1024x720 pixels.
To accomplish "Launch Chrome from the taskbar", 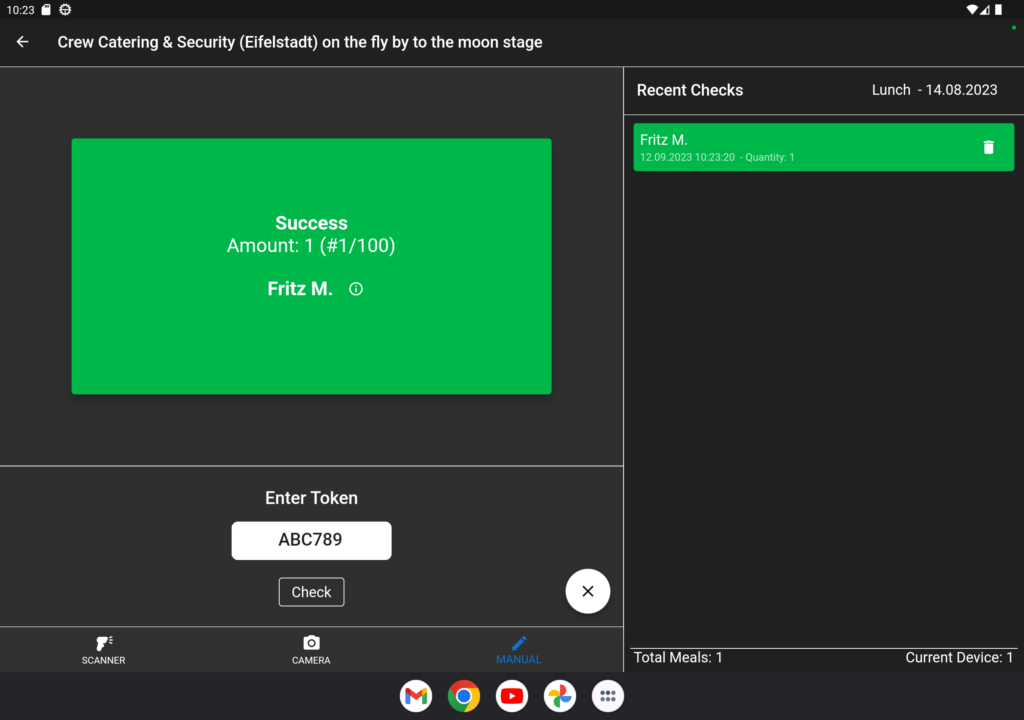I will click(464, 696).
